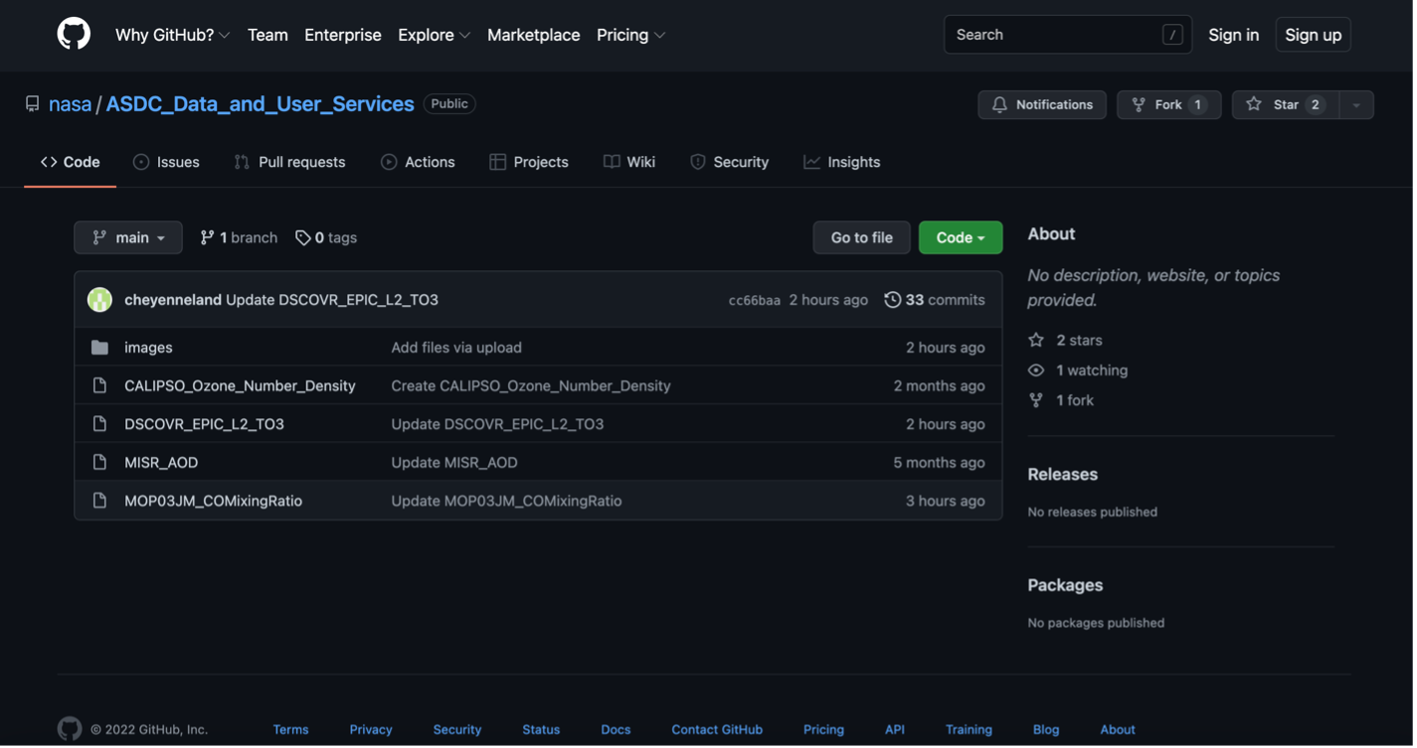Fork the repository with Fork button
The image size is (1417, 748).
coord(1168,104)
